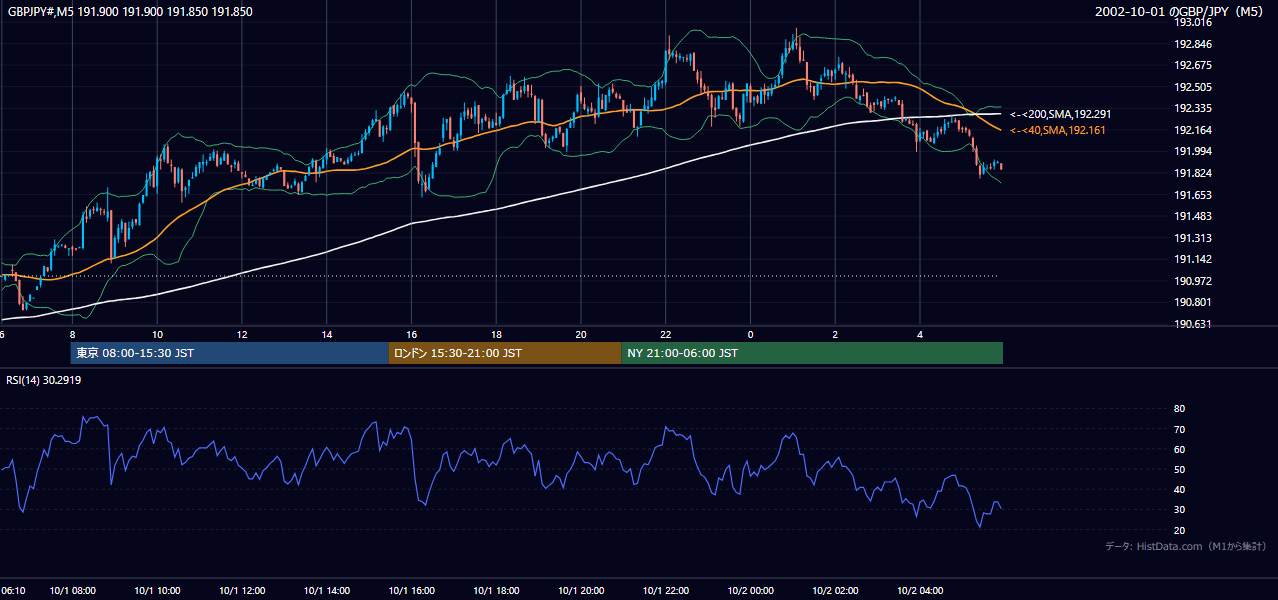Click price axis value 193.016
The width and height of the screenshot is (1278, 600).
(1193, 22)
